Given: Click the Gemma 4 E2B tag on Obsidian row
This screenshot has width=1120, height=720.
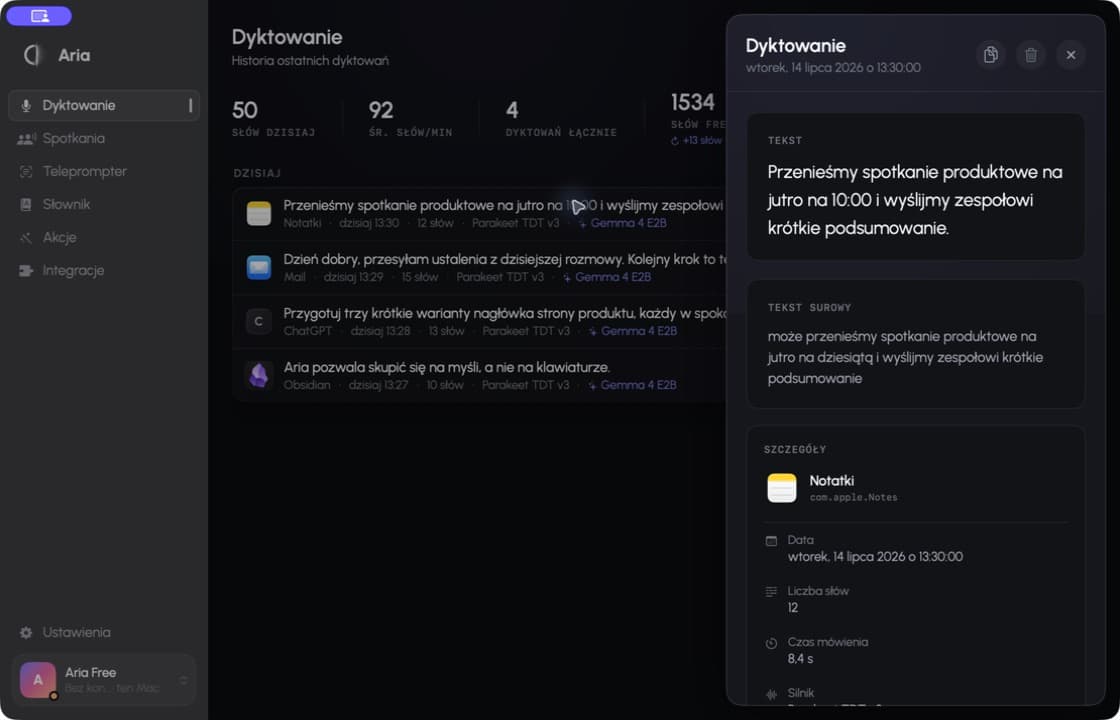Looking at the screenshot, I should click(x=632, y=386).
